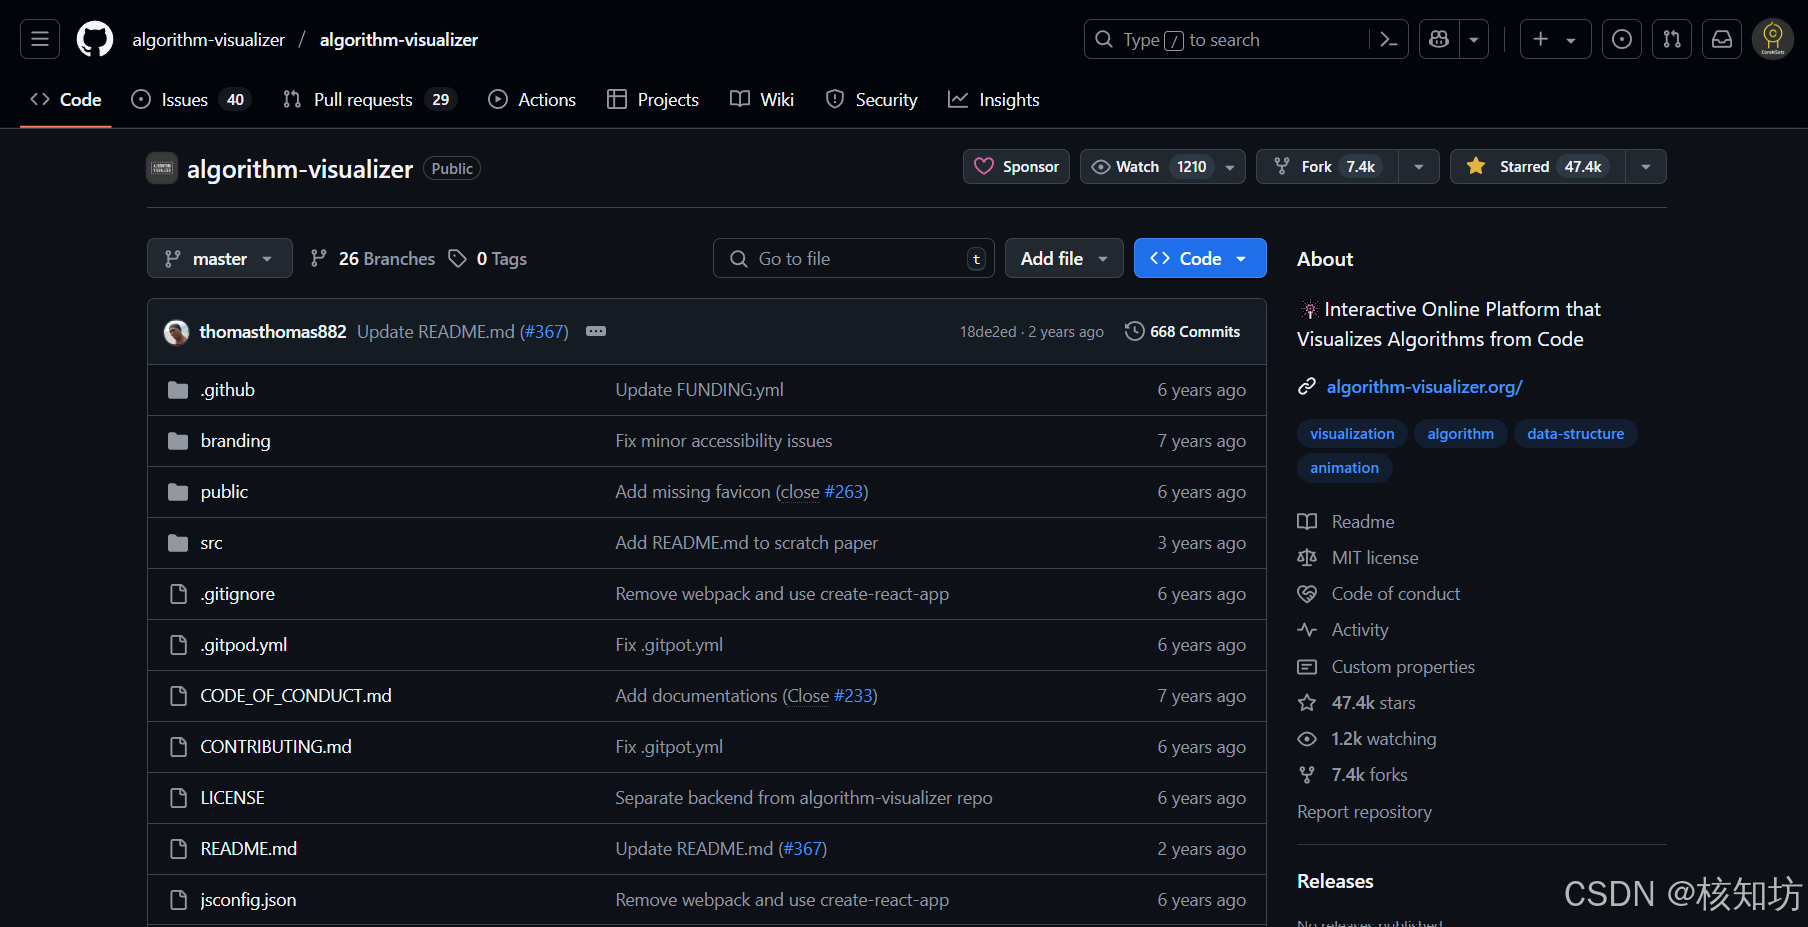Open the LICENSE file
The height and width of the screenshot is (927, 1808).
(232, 797)
